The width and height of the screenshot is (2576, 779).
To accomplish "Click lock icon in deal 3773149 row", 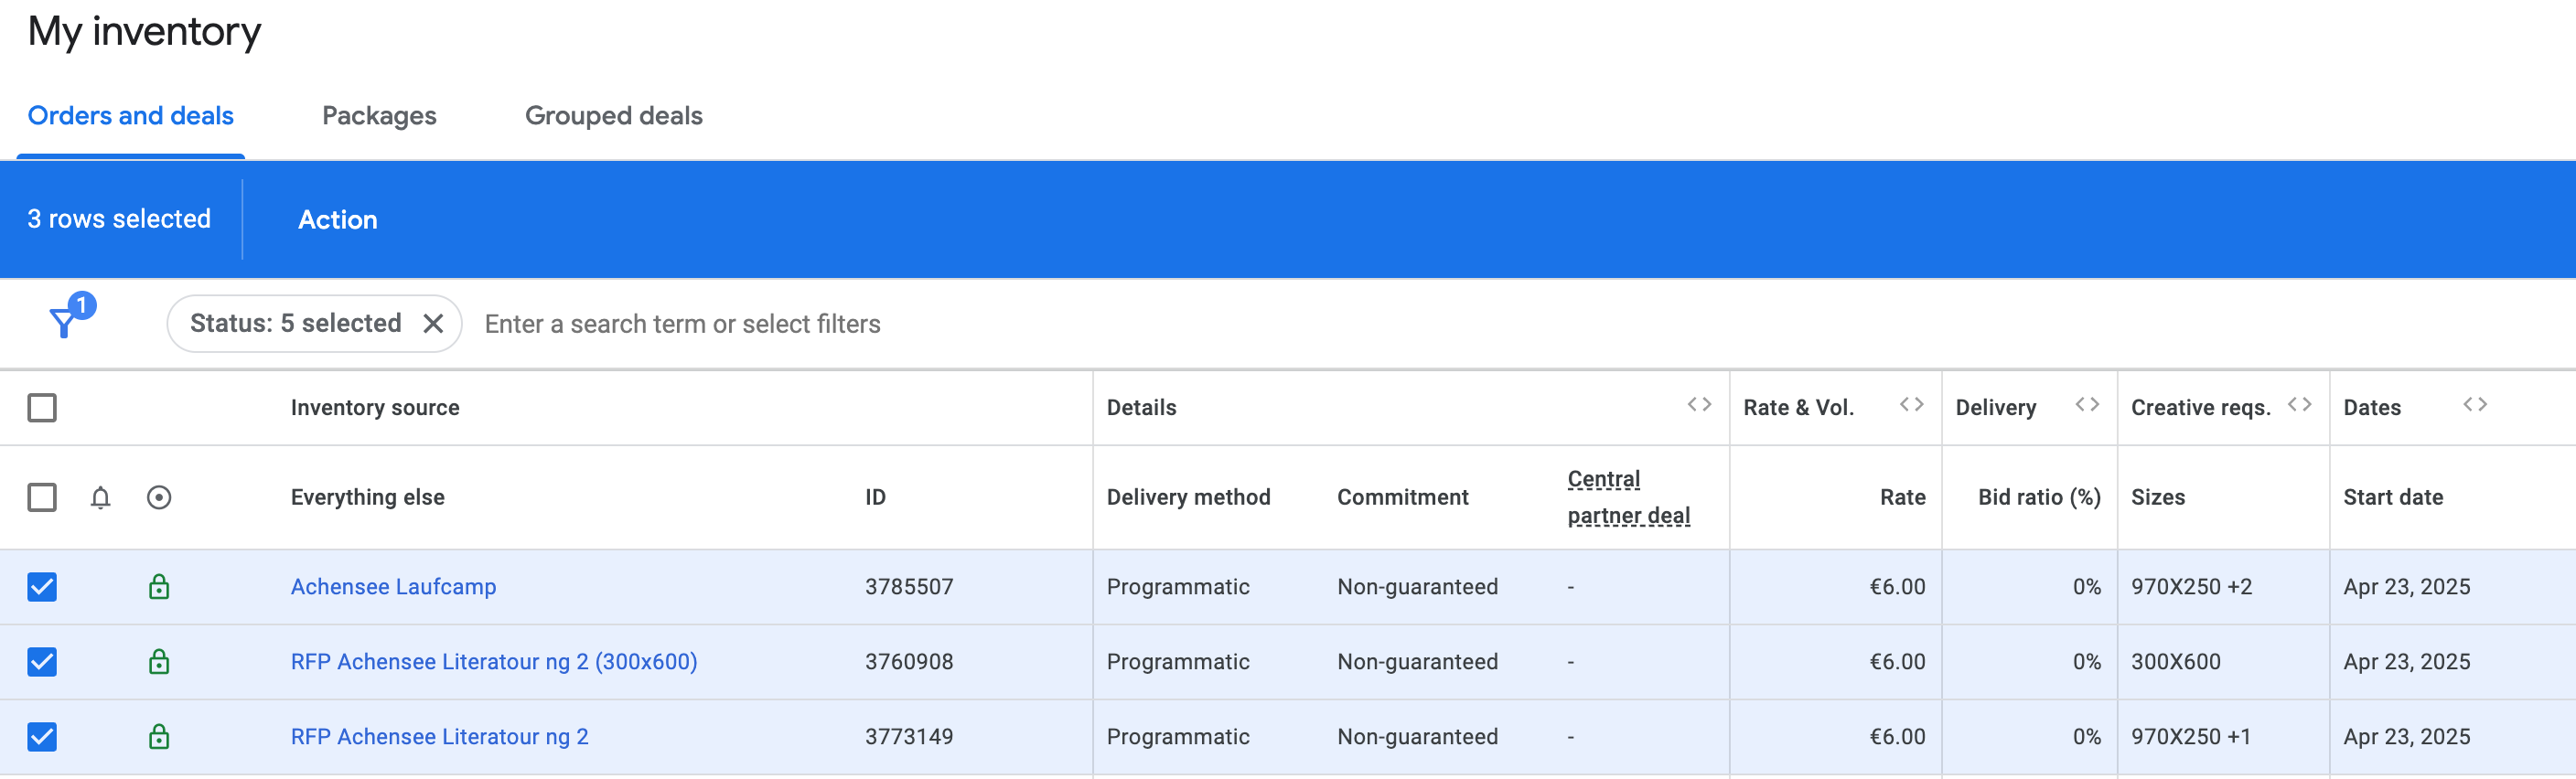I will pyautogui.click(x=159, y=737).
